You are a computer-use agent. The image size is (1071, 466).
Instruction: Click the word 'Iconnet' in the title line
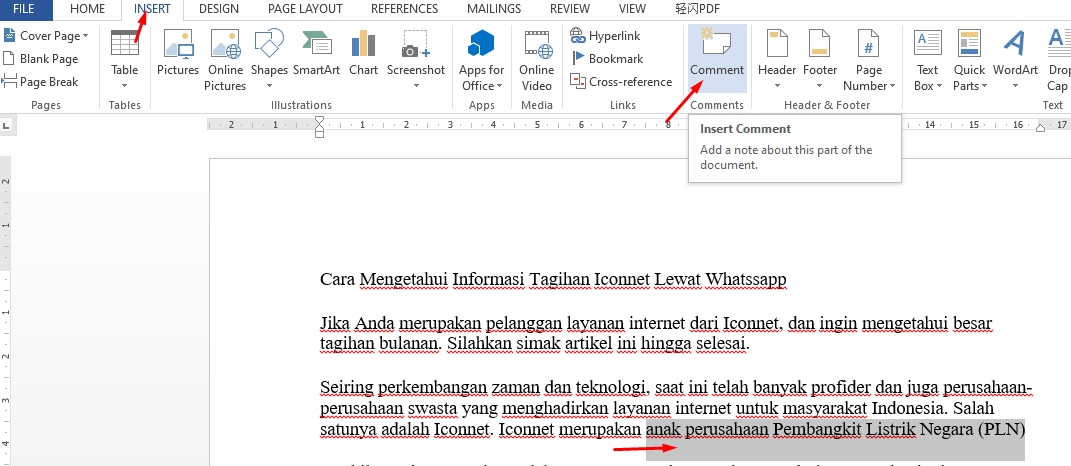[x=622, y=279]
